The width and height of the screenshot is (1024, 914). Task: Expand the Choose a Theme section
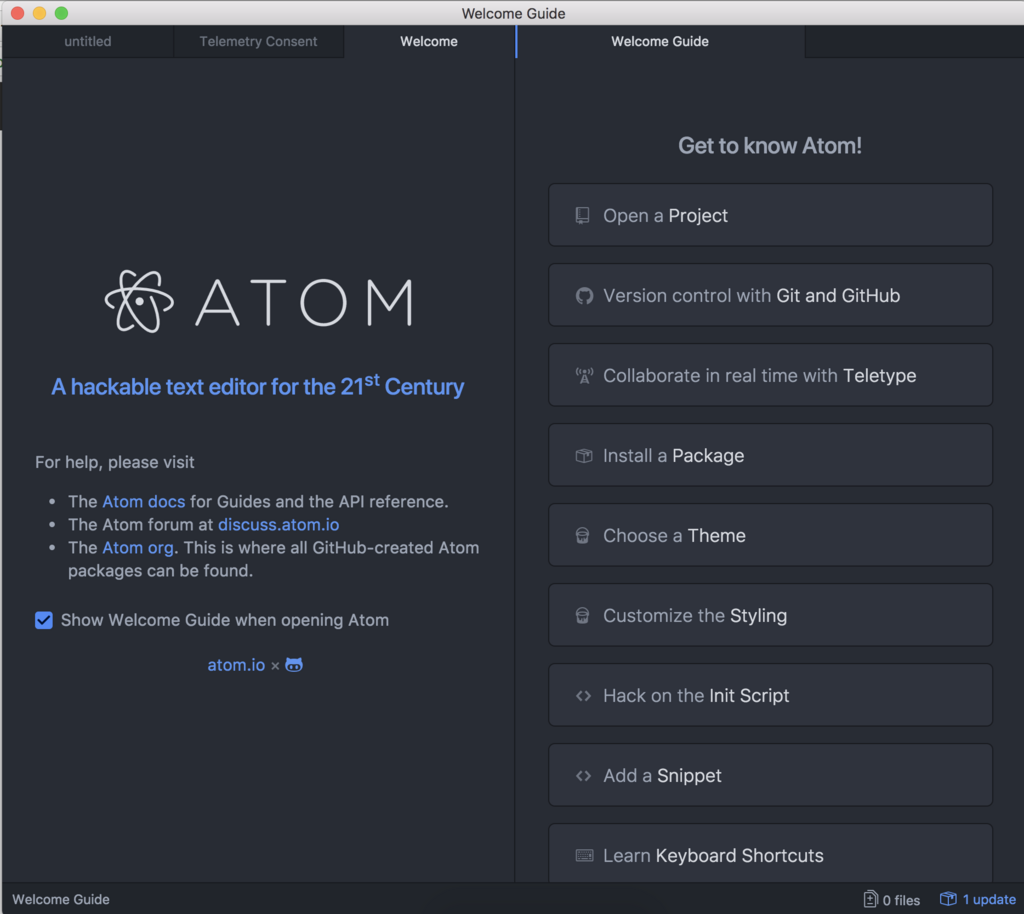770,535
